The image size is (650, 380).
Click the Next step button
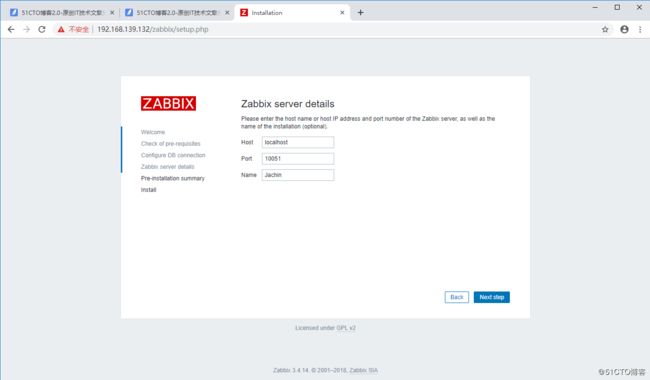(492, 297)
